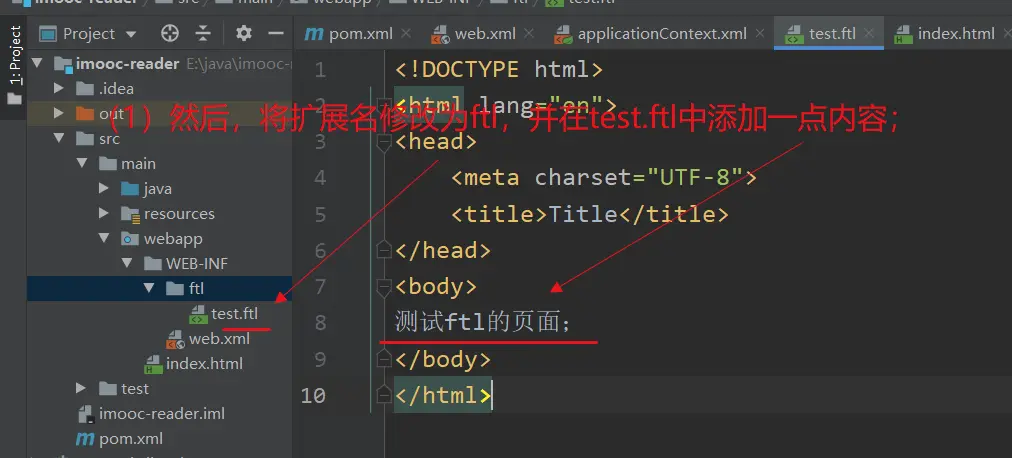This screenshot has width=1012, height=458.
Task: Expand the resources folder
Action: click(104, 214)
